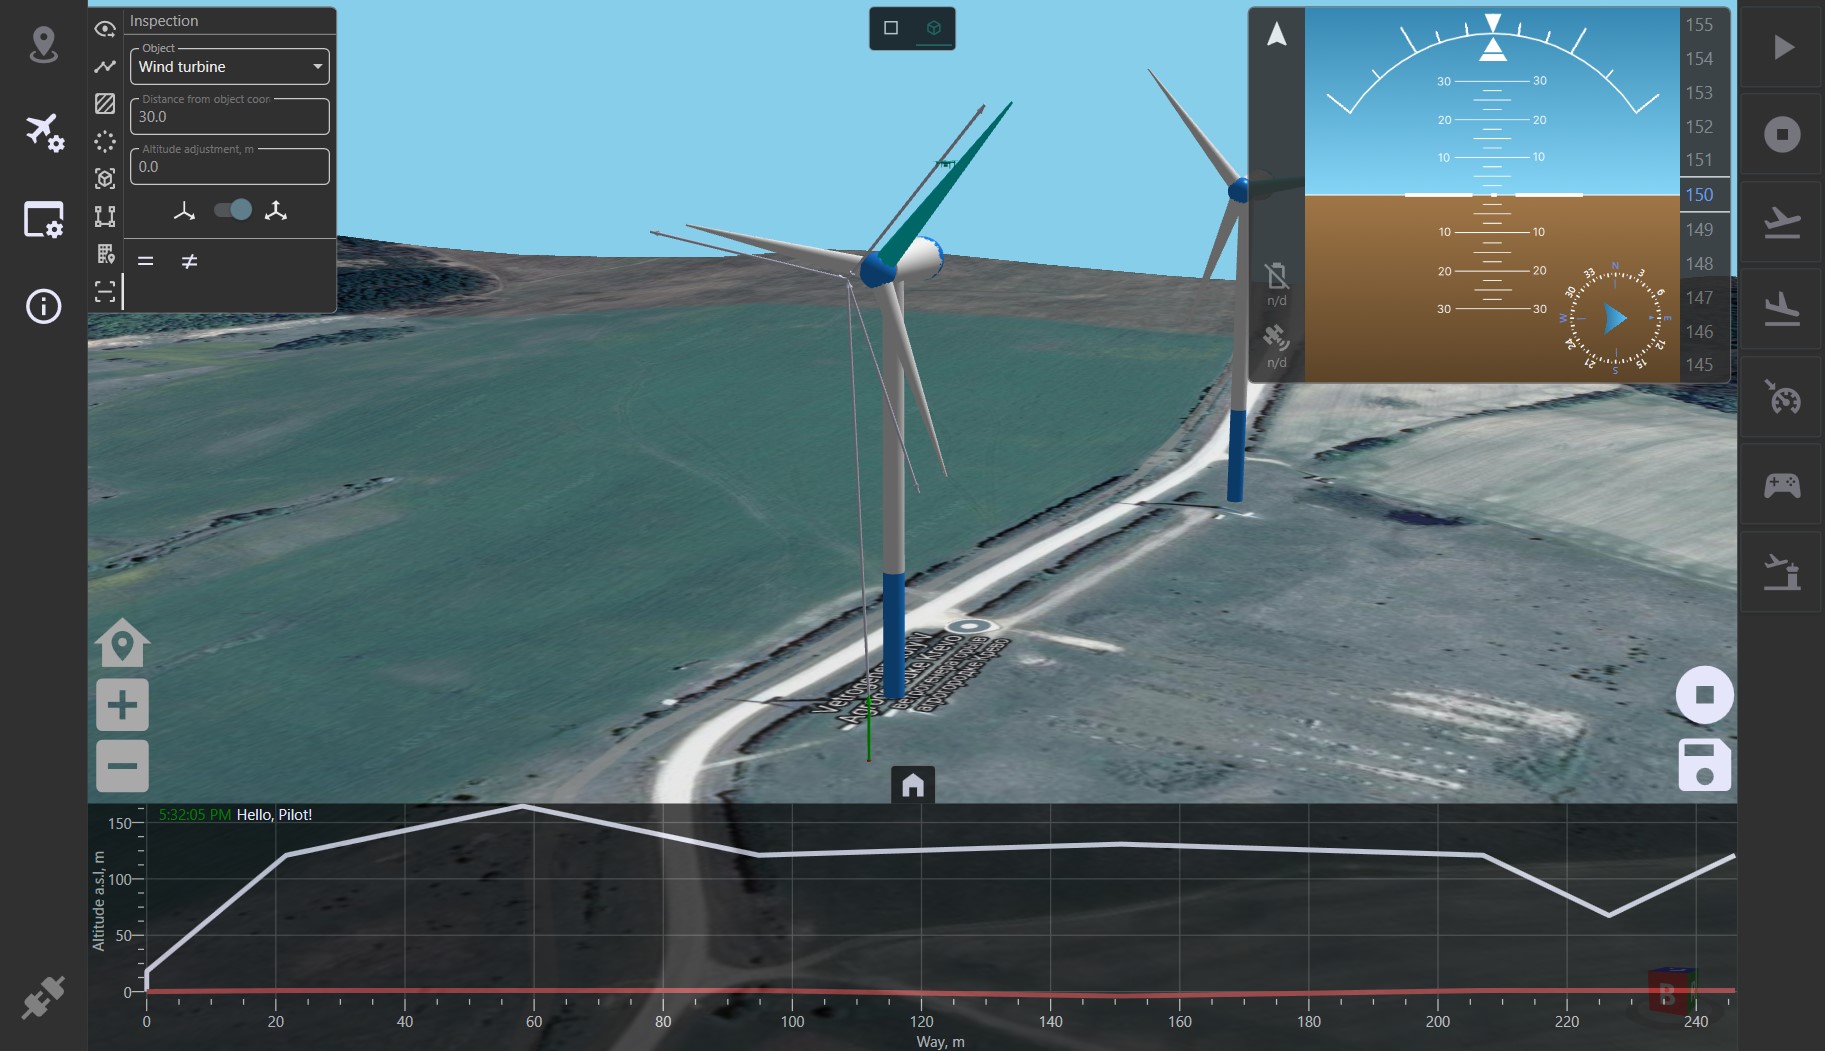Activate the 3D object selection box tool

[105, 178]
